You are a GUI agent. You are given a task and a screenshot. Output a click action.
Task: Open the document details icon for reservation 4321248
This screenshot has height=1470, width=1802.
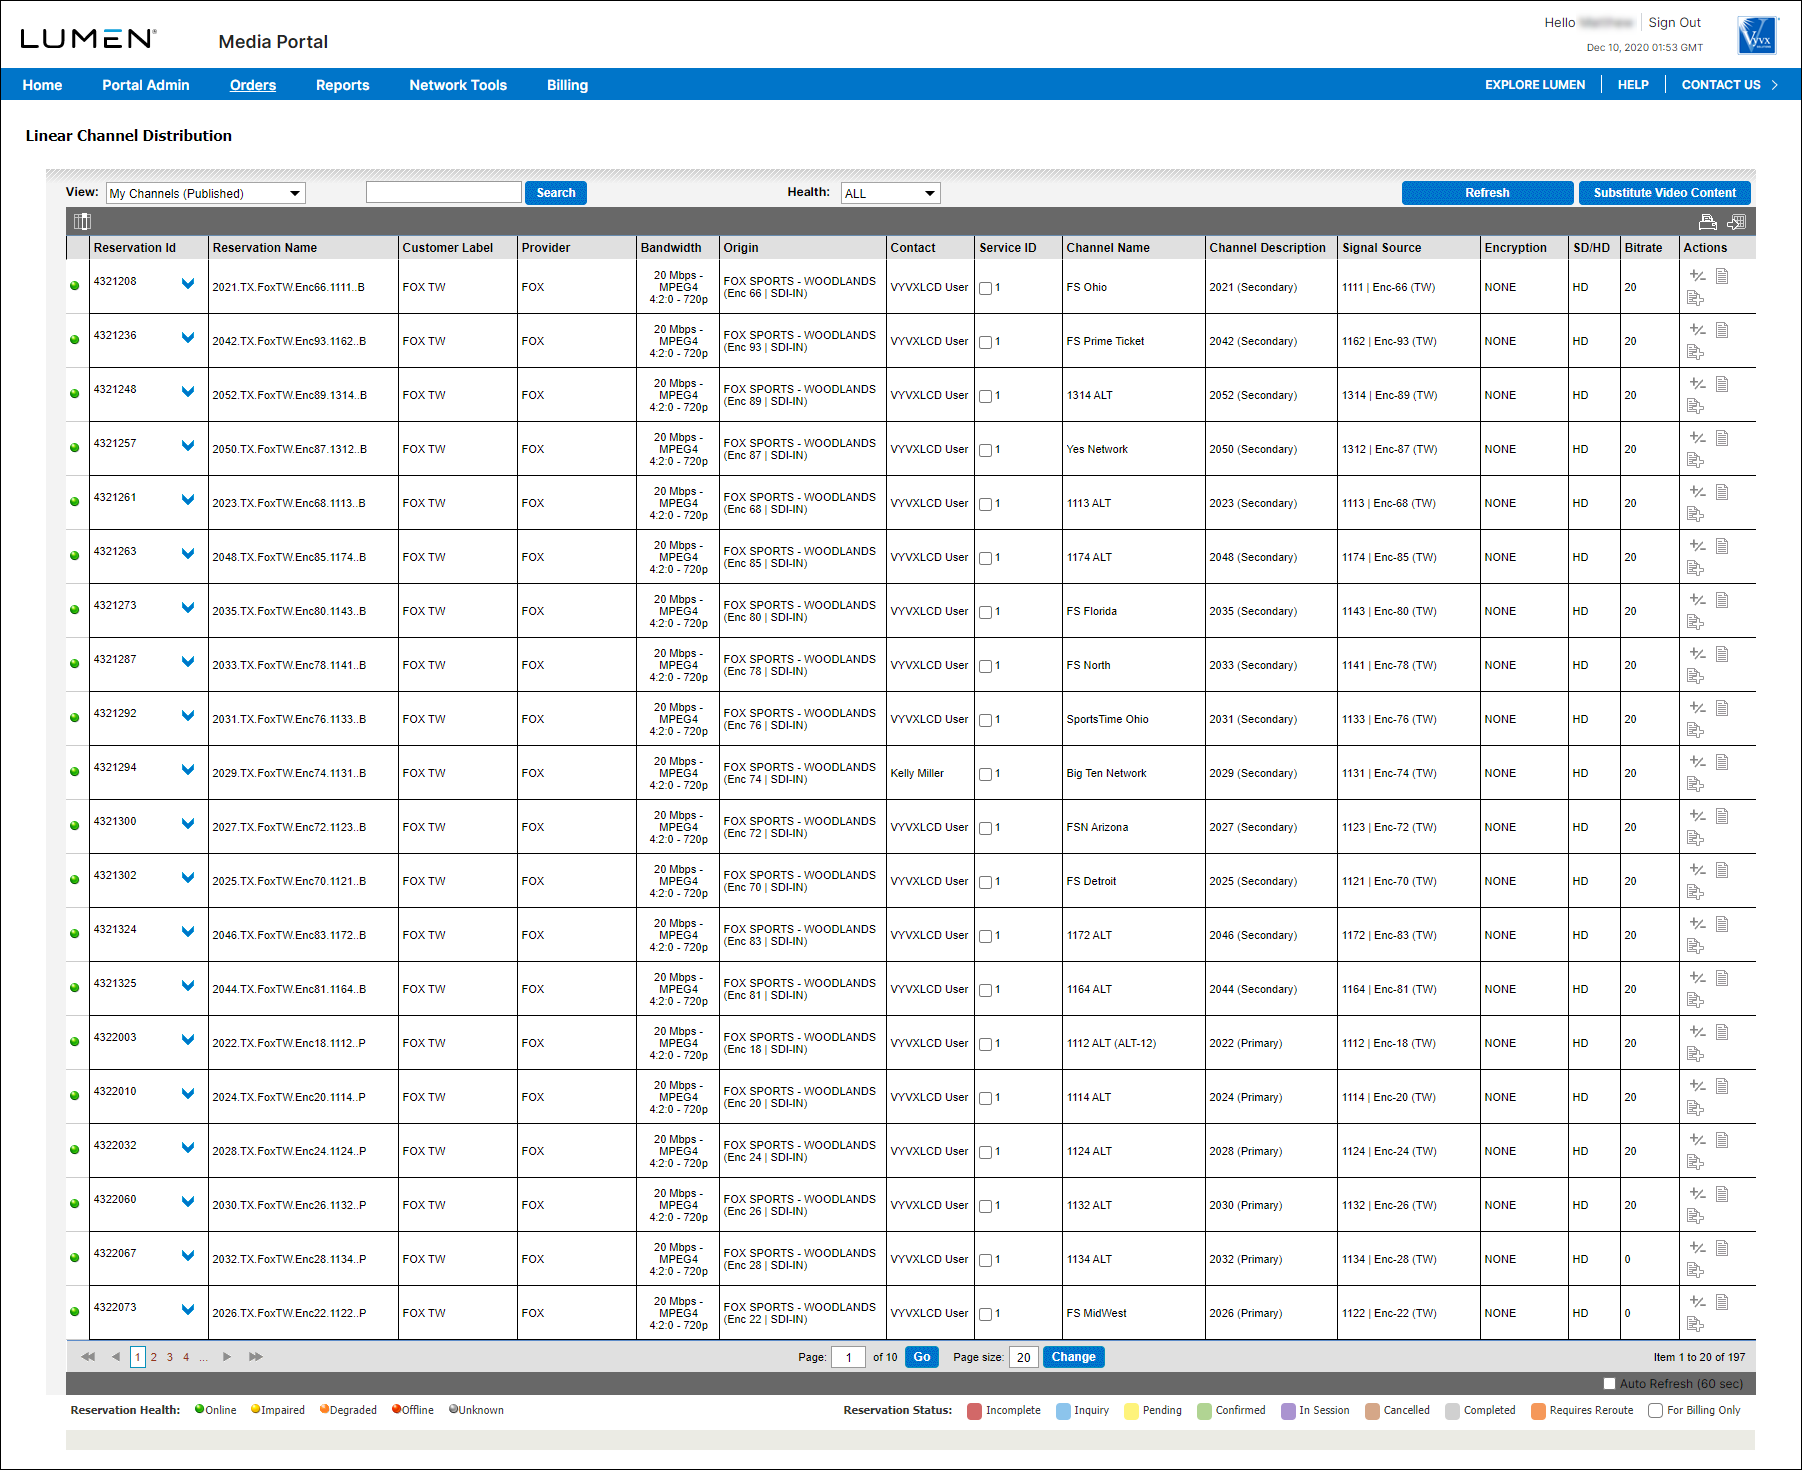coord(1722,384)
